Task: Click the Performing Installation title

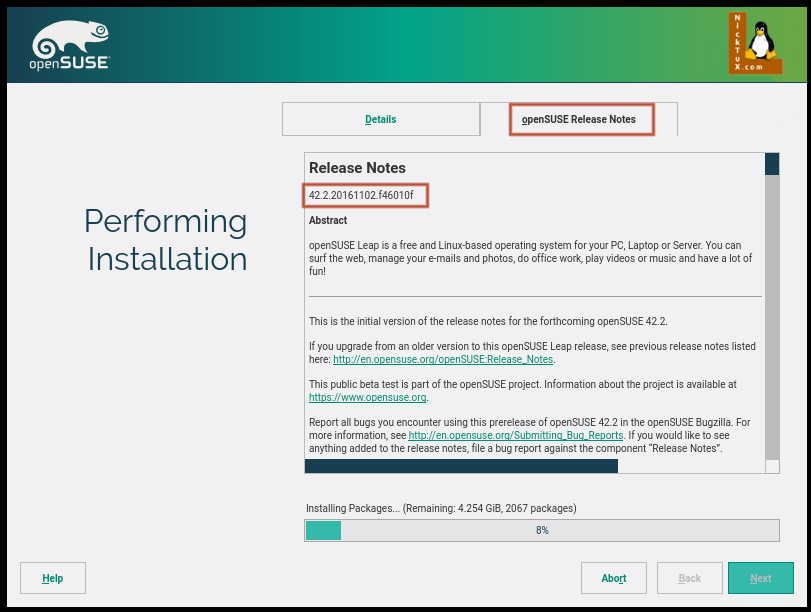Action: pos(166,240)
